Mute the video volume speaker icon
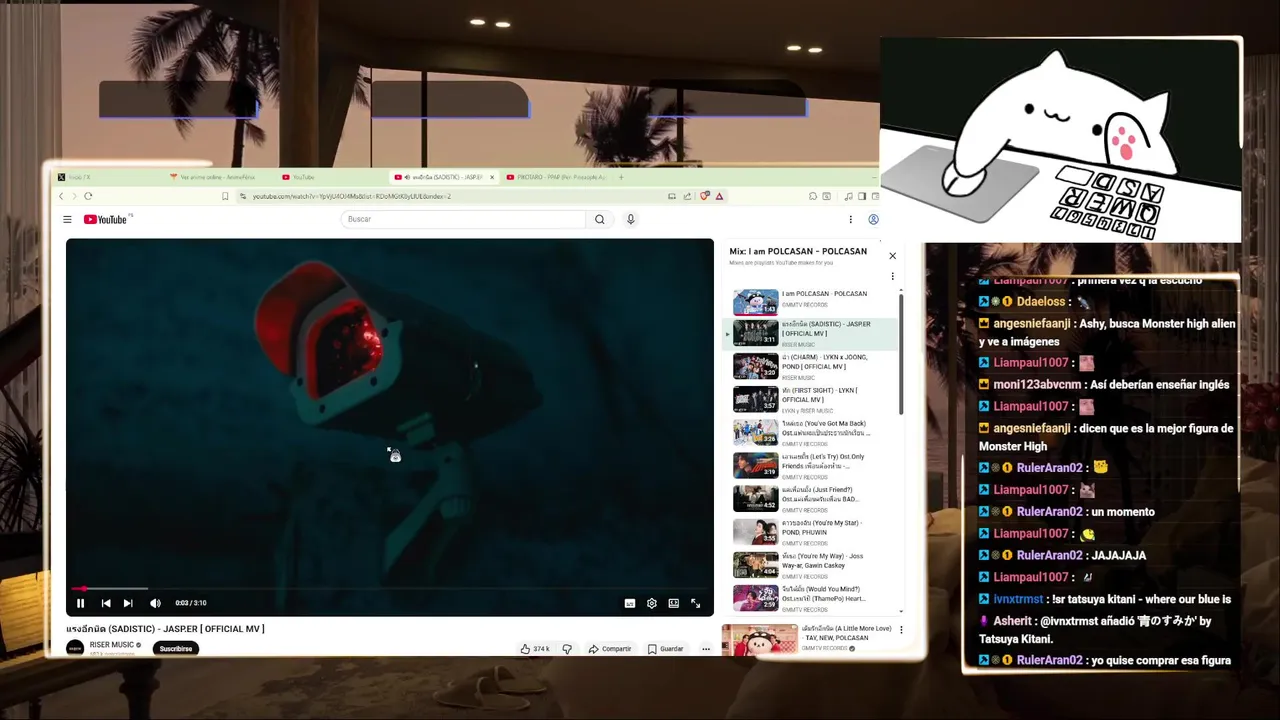The height and width of the screenshot is (720, 1280). click(x=155, y=603)
